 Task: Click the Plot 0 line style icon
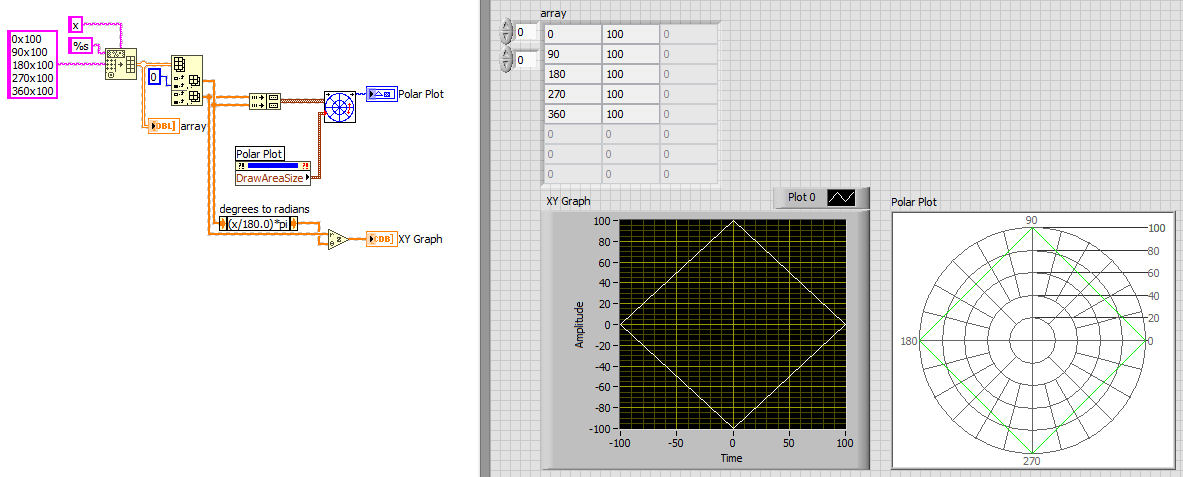842,198
